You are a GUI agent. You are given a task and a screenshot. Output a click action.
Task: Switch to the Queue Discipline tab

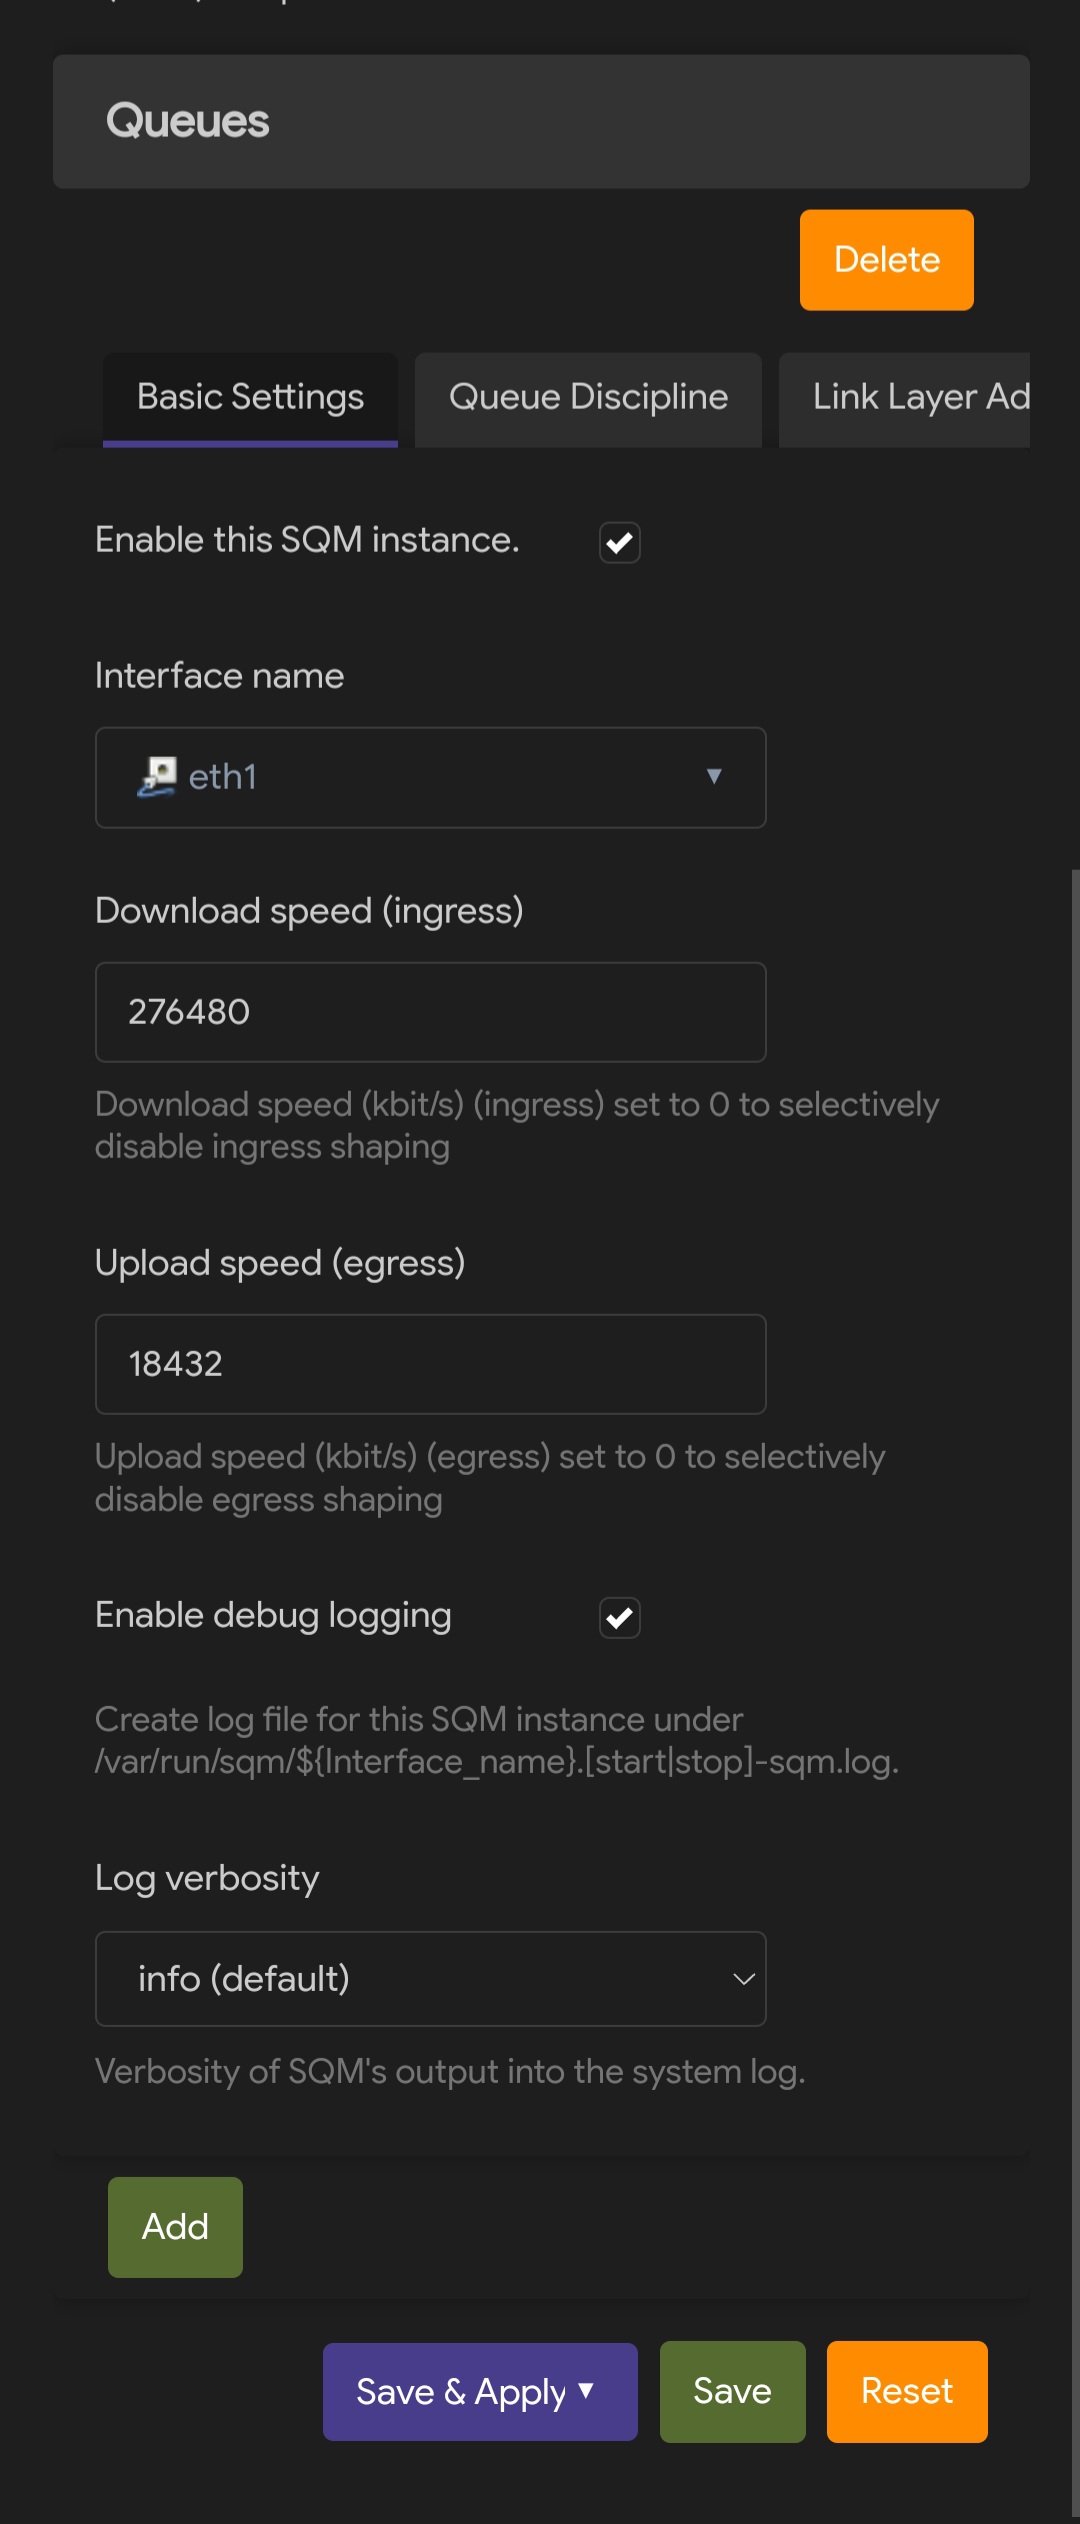coord(588,398)
